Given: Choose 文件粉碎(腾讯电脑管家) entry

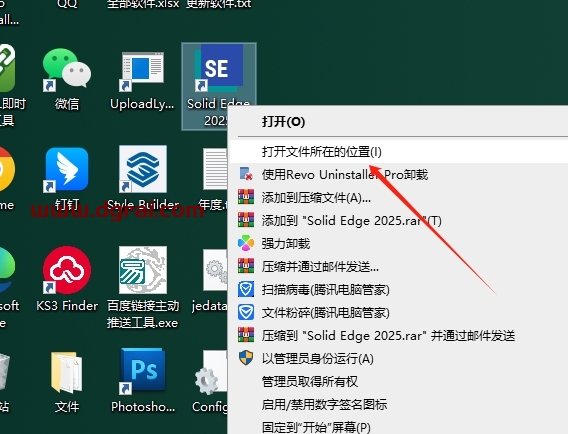Looking at the screenshot, I should 399,313.
